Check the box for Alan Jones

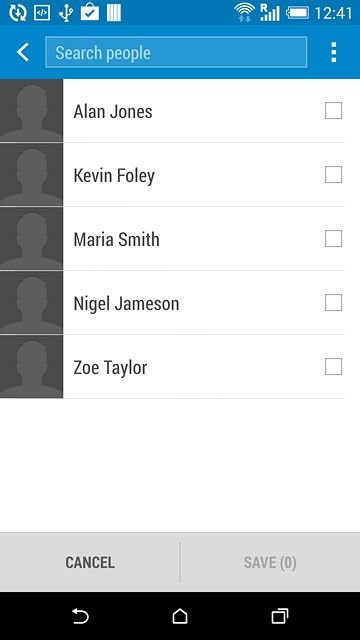[333, 111]
